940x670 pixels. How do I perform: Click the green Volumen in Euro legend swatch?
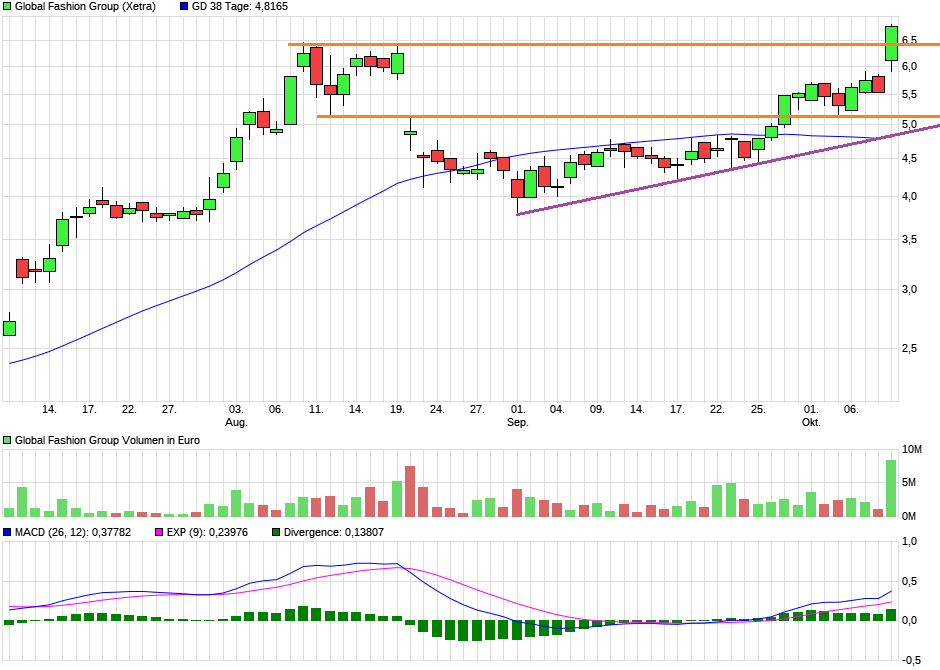coord(7,440)
